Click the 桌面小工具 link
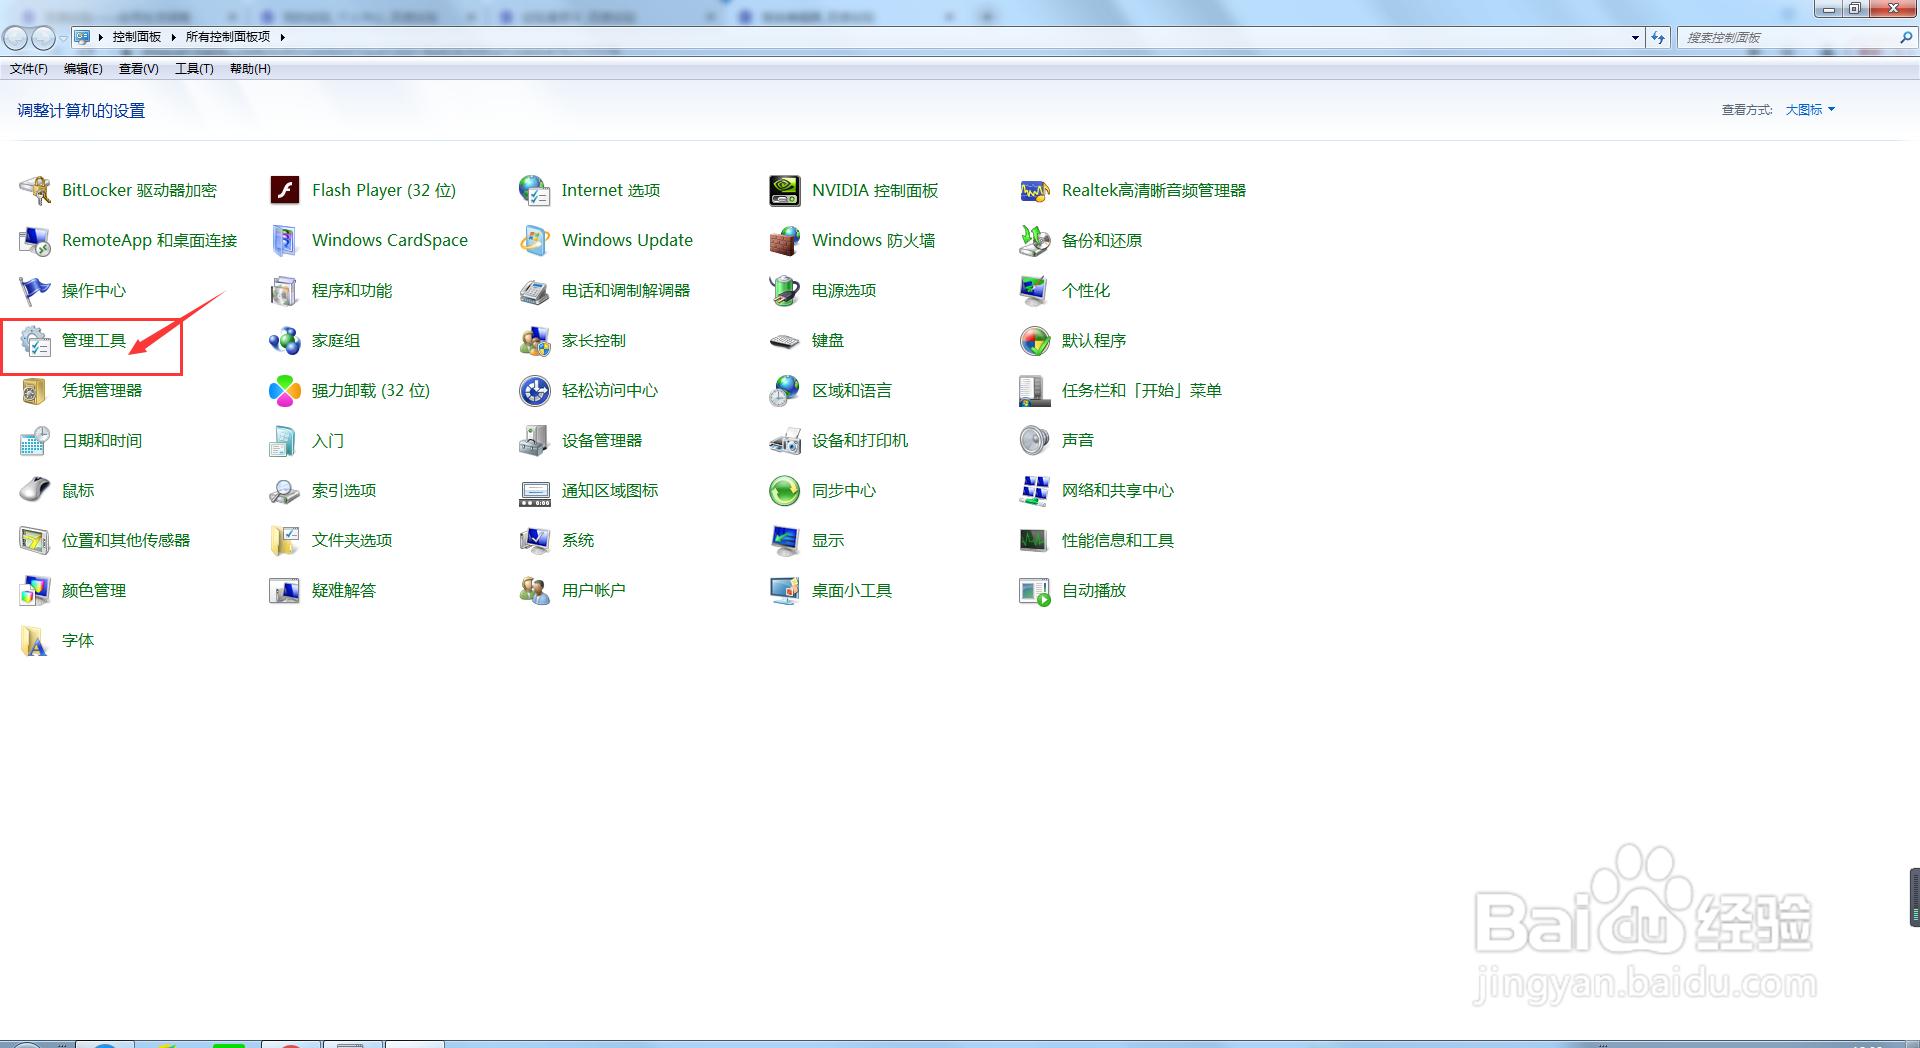 852,590
